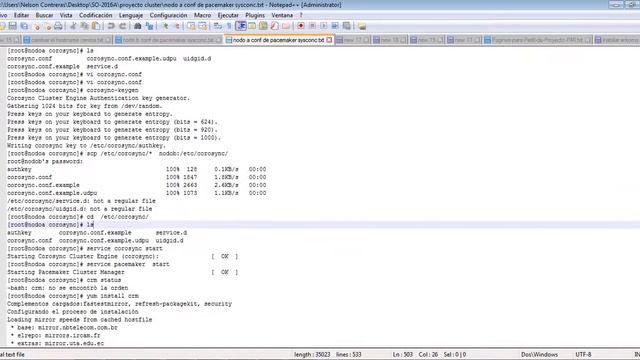Click the Paste clipboard icon
Image resolution: width=640 pixels, height=360 pixels.
96,26
